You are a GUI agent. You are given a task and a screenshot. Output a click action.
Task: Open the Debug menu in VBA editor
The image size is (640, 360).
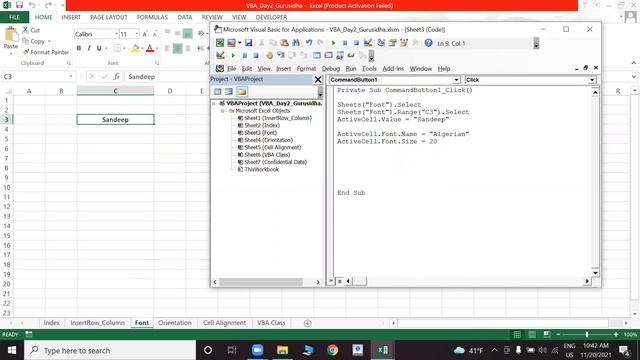click(x=331, y=69)
